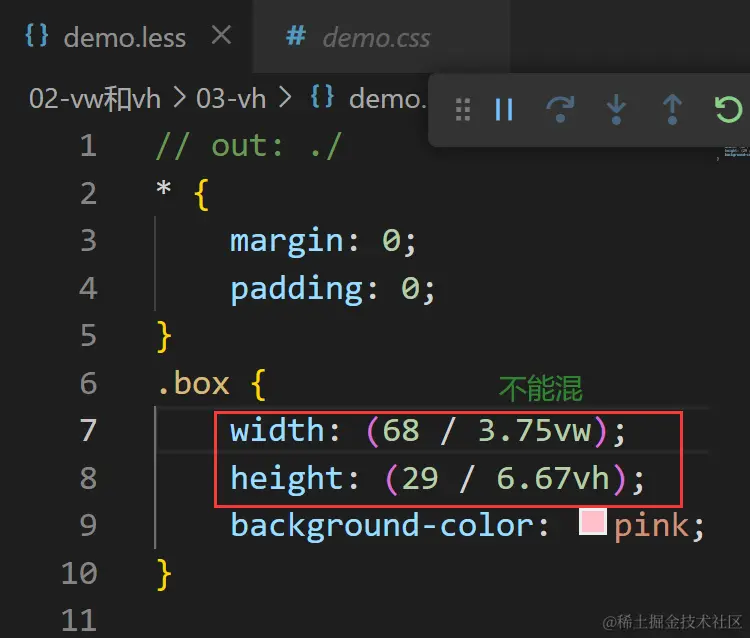Click line number 10 in the gutter
This screenshot has height=638, width=750.
(79, 573)
